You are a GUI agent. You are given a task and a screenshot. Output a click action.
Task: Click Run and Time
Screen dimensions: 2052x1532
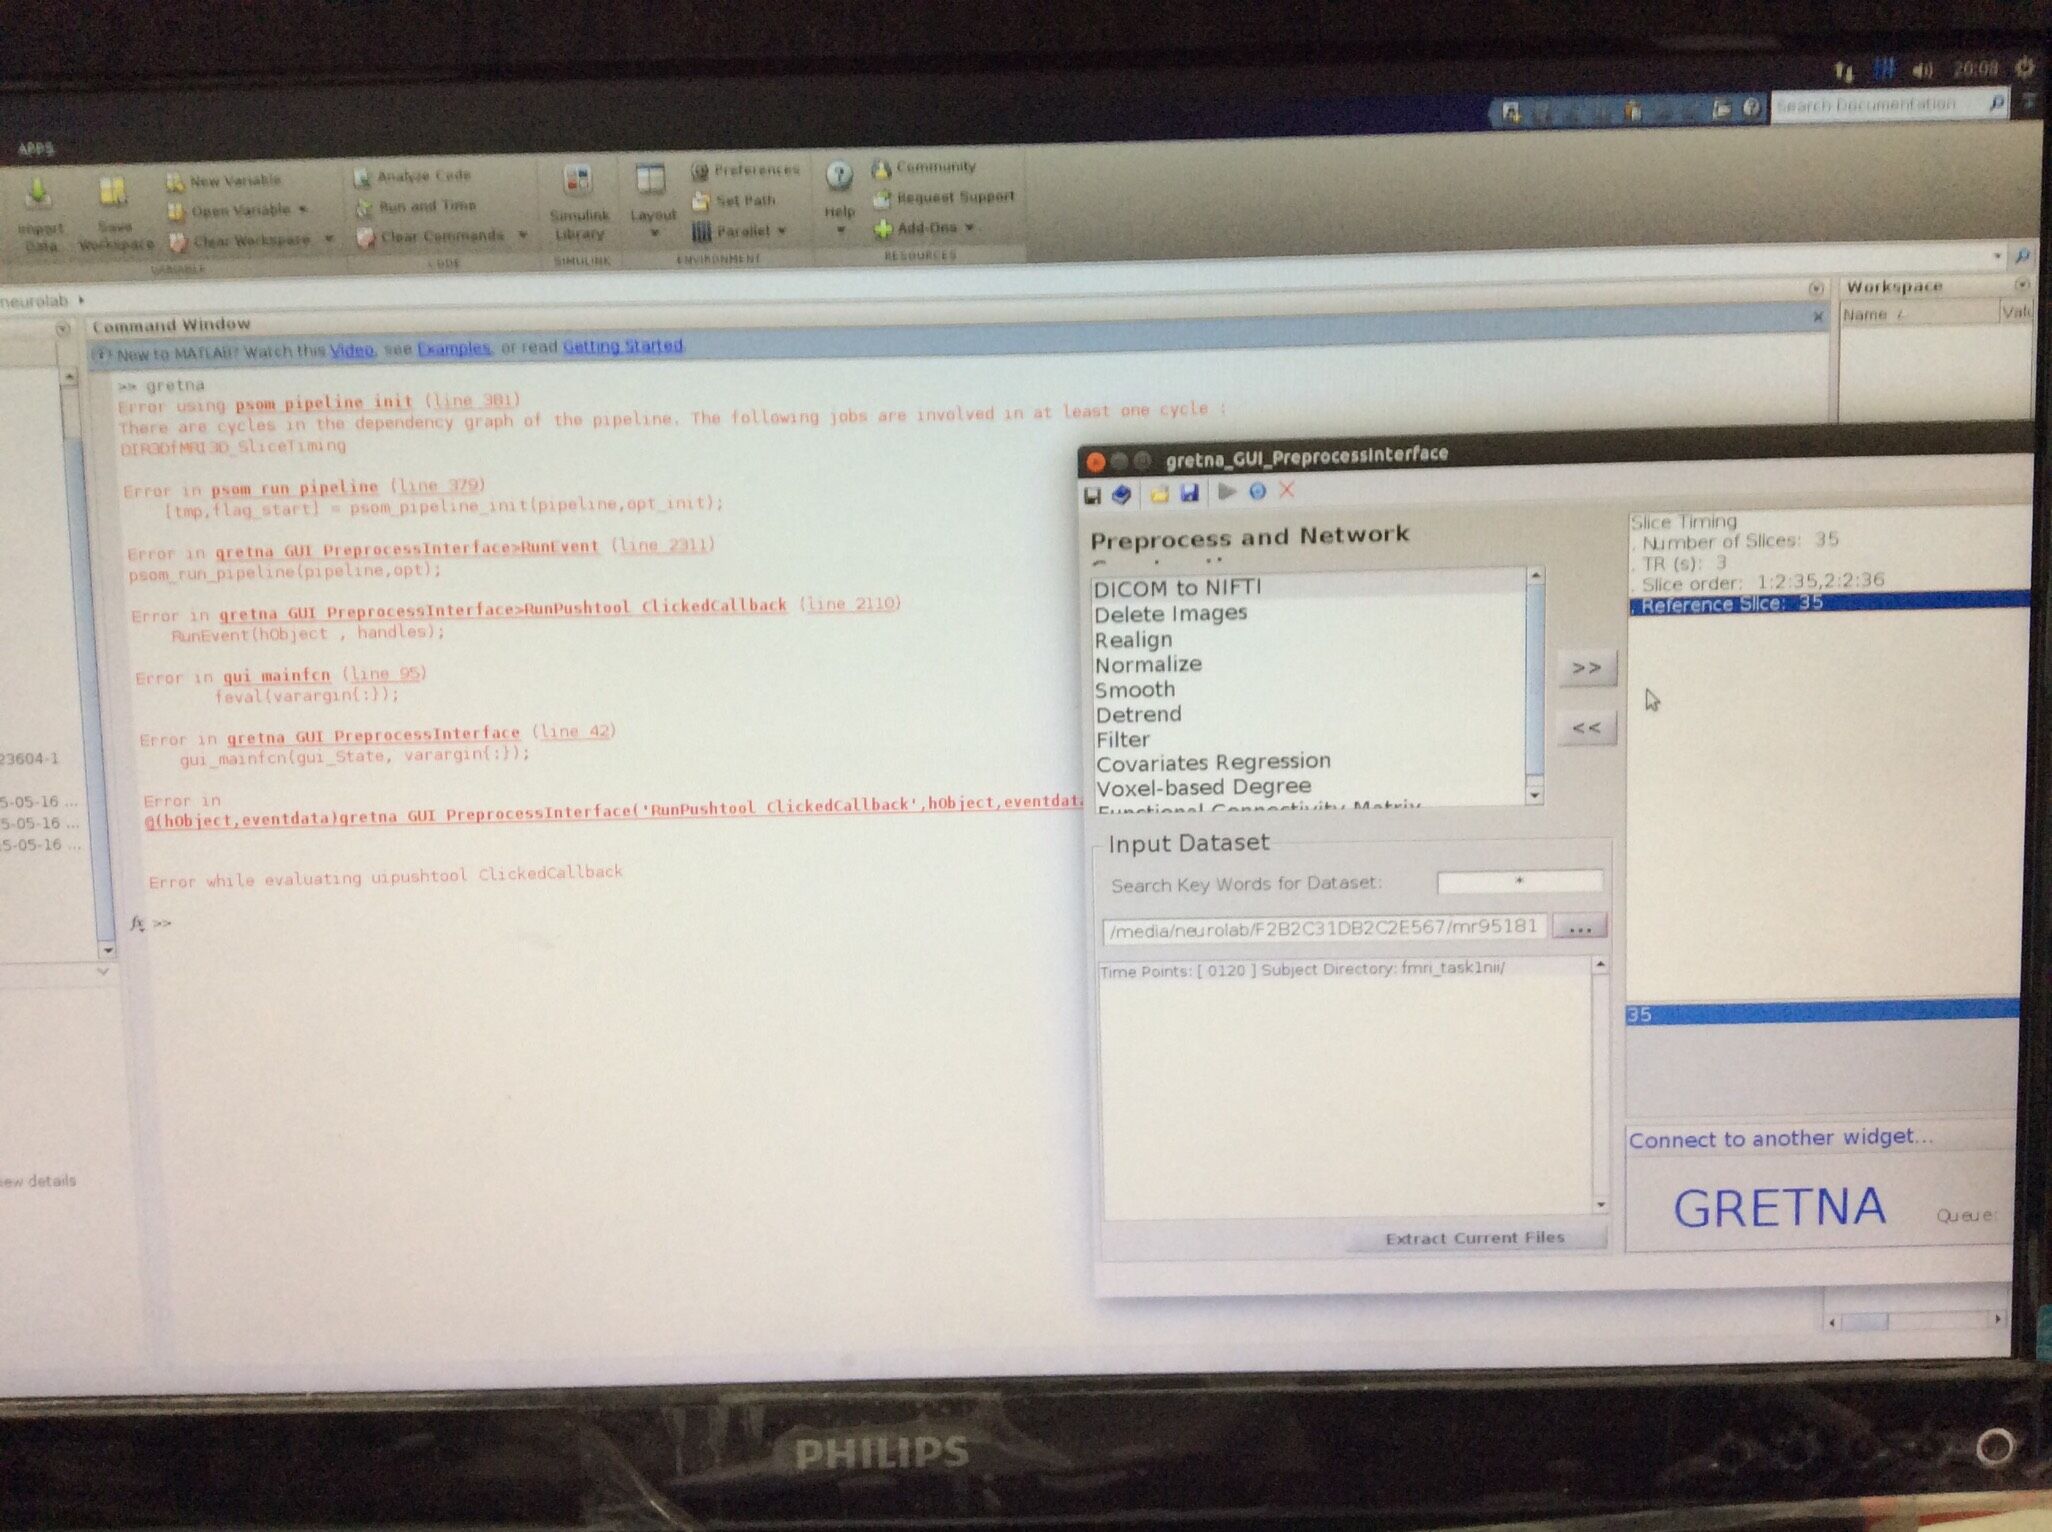416,206
